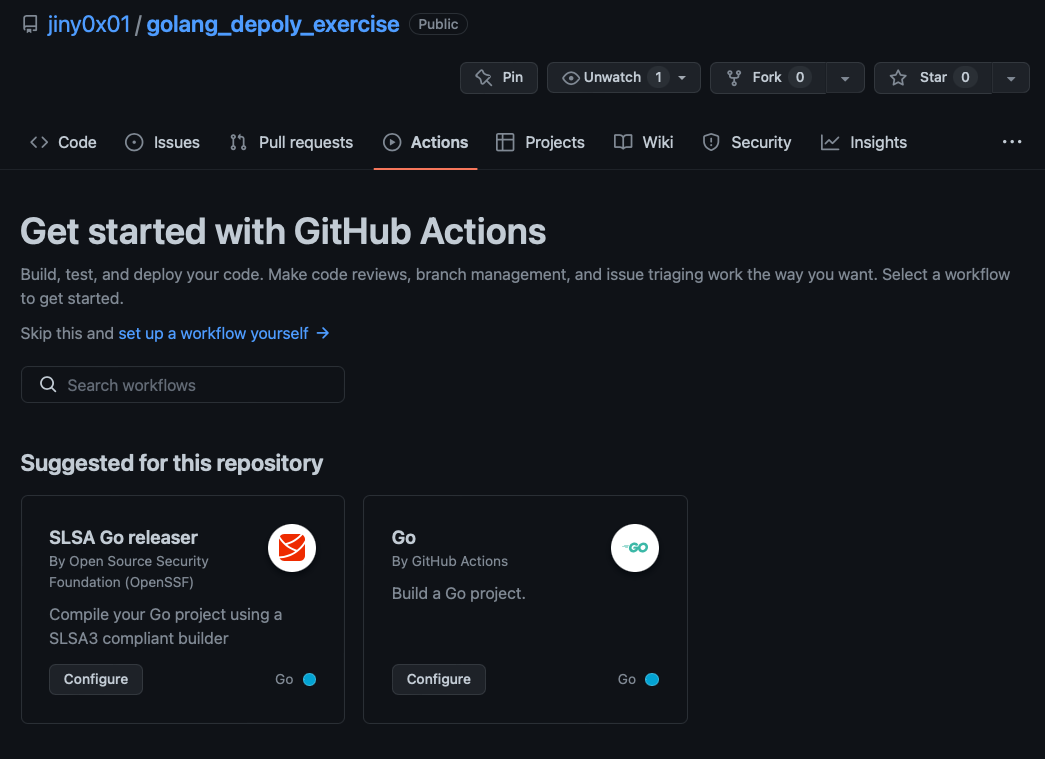
Task: Click the repository icon beside jiny0x01
Action: tap(30, 25)
